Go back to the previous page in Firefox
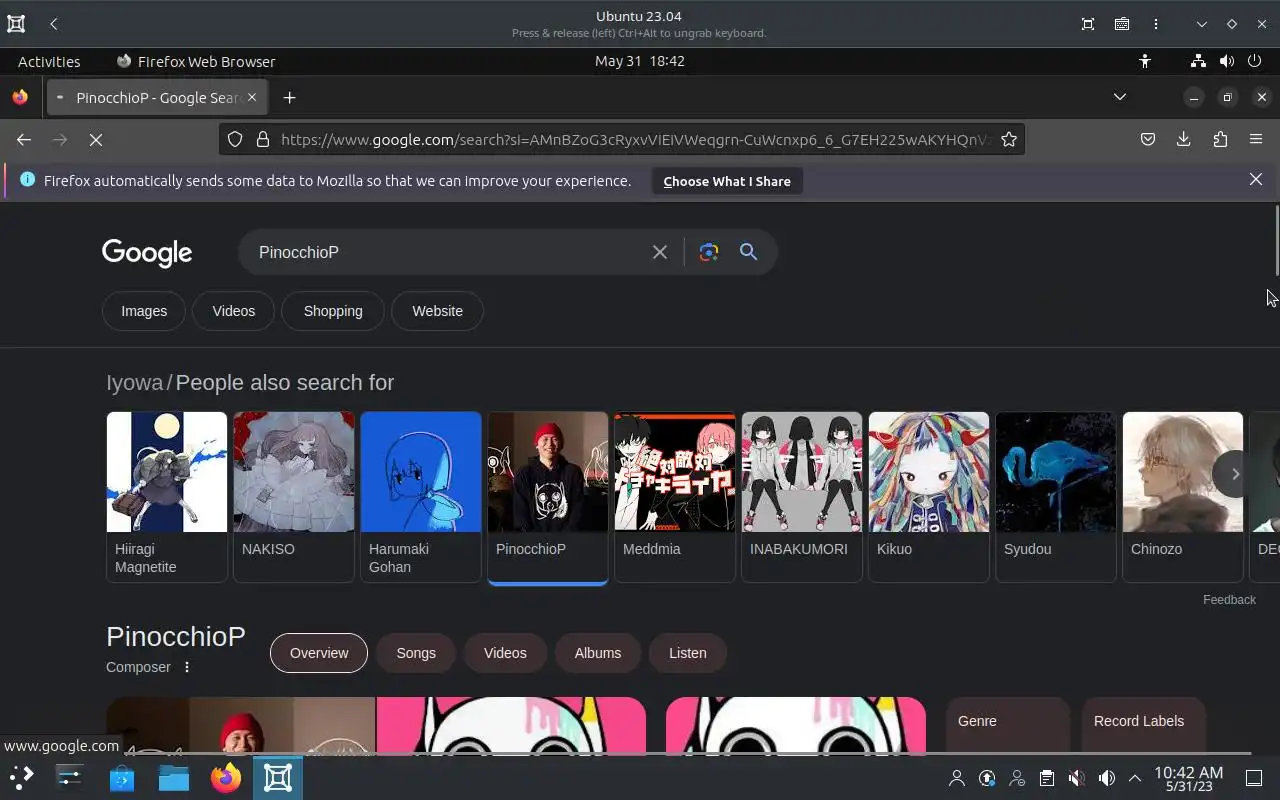The height and width of the screenshot is (800, 1280). [x=24, y=140]
